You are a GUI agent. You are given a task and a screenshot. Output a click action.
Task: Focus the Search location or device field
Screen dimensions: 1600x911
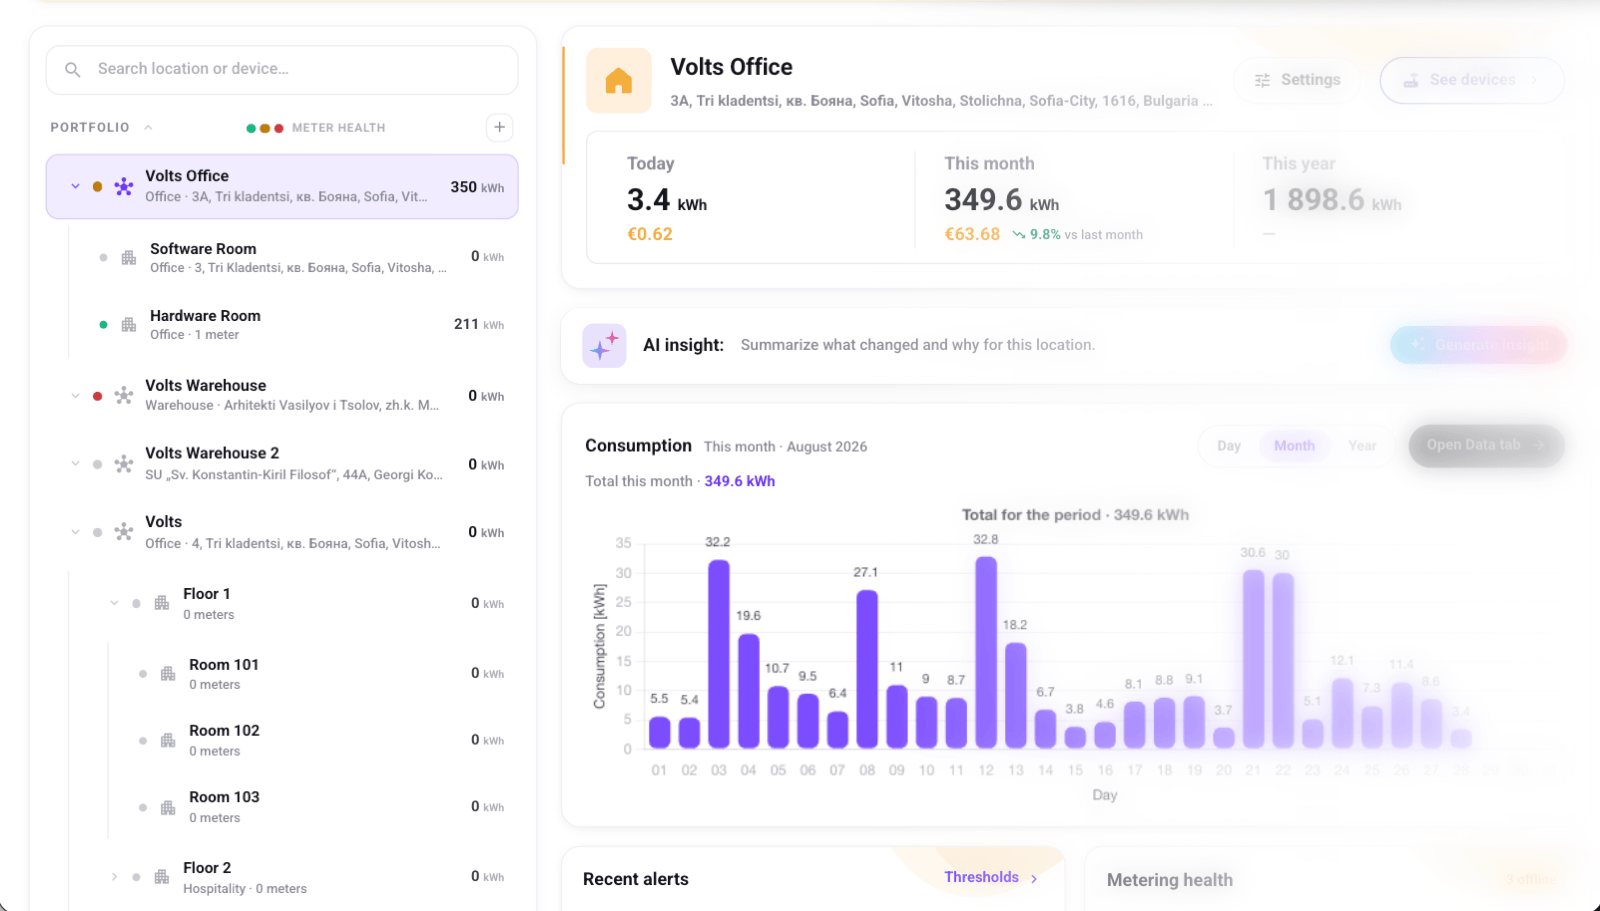282,70
